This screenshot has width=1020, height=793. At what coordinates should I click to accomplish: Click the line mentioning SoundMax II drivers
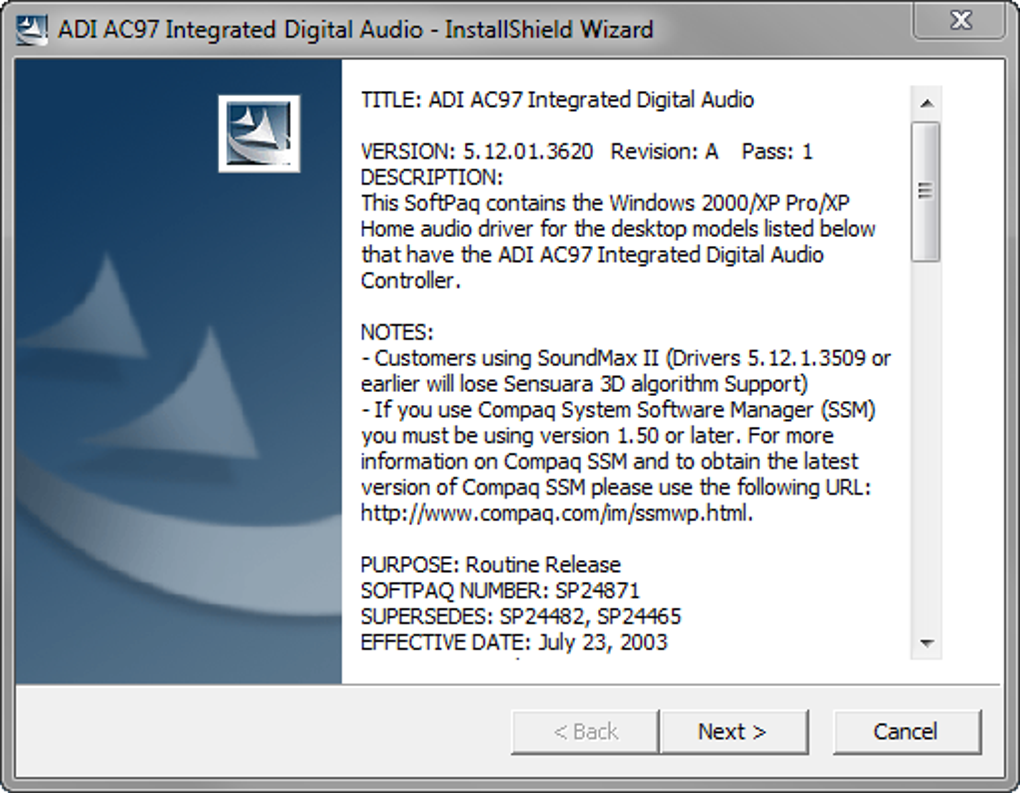click(626, 358)
